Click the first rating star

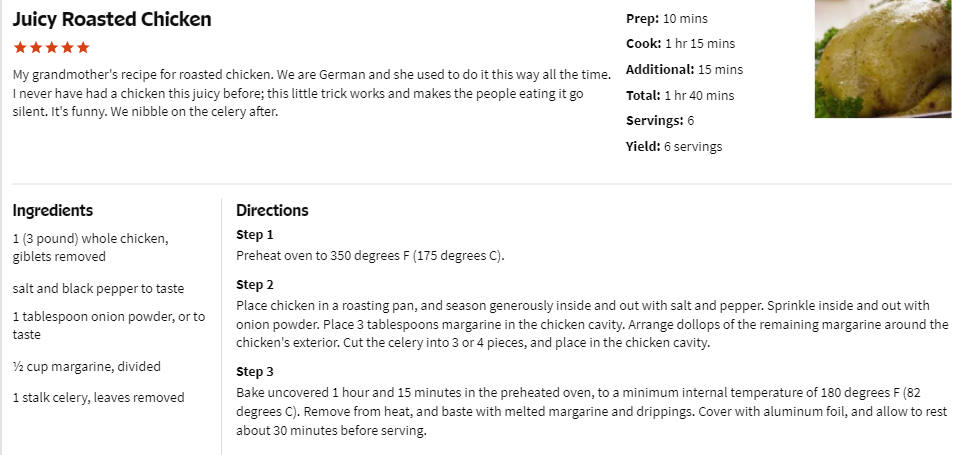pyautogui.click(x=20, y=47)
